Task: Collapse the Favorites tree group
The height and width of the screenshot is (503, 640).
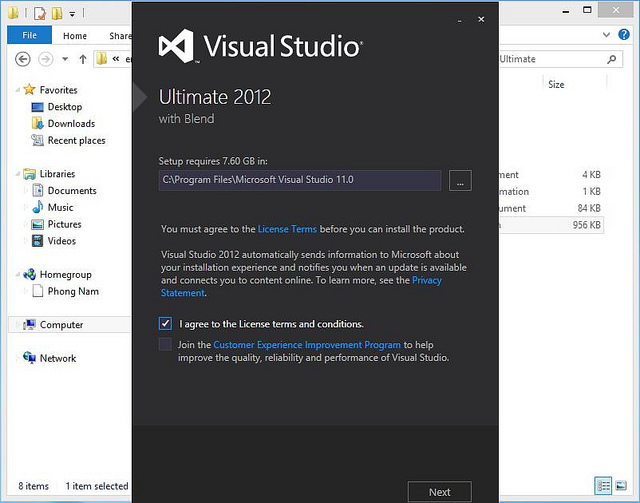Action: (18, 90)
